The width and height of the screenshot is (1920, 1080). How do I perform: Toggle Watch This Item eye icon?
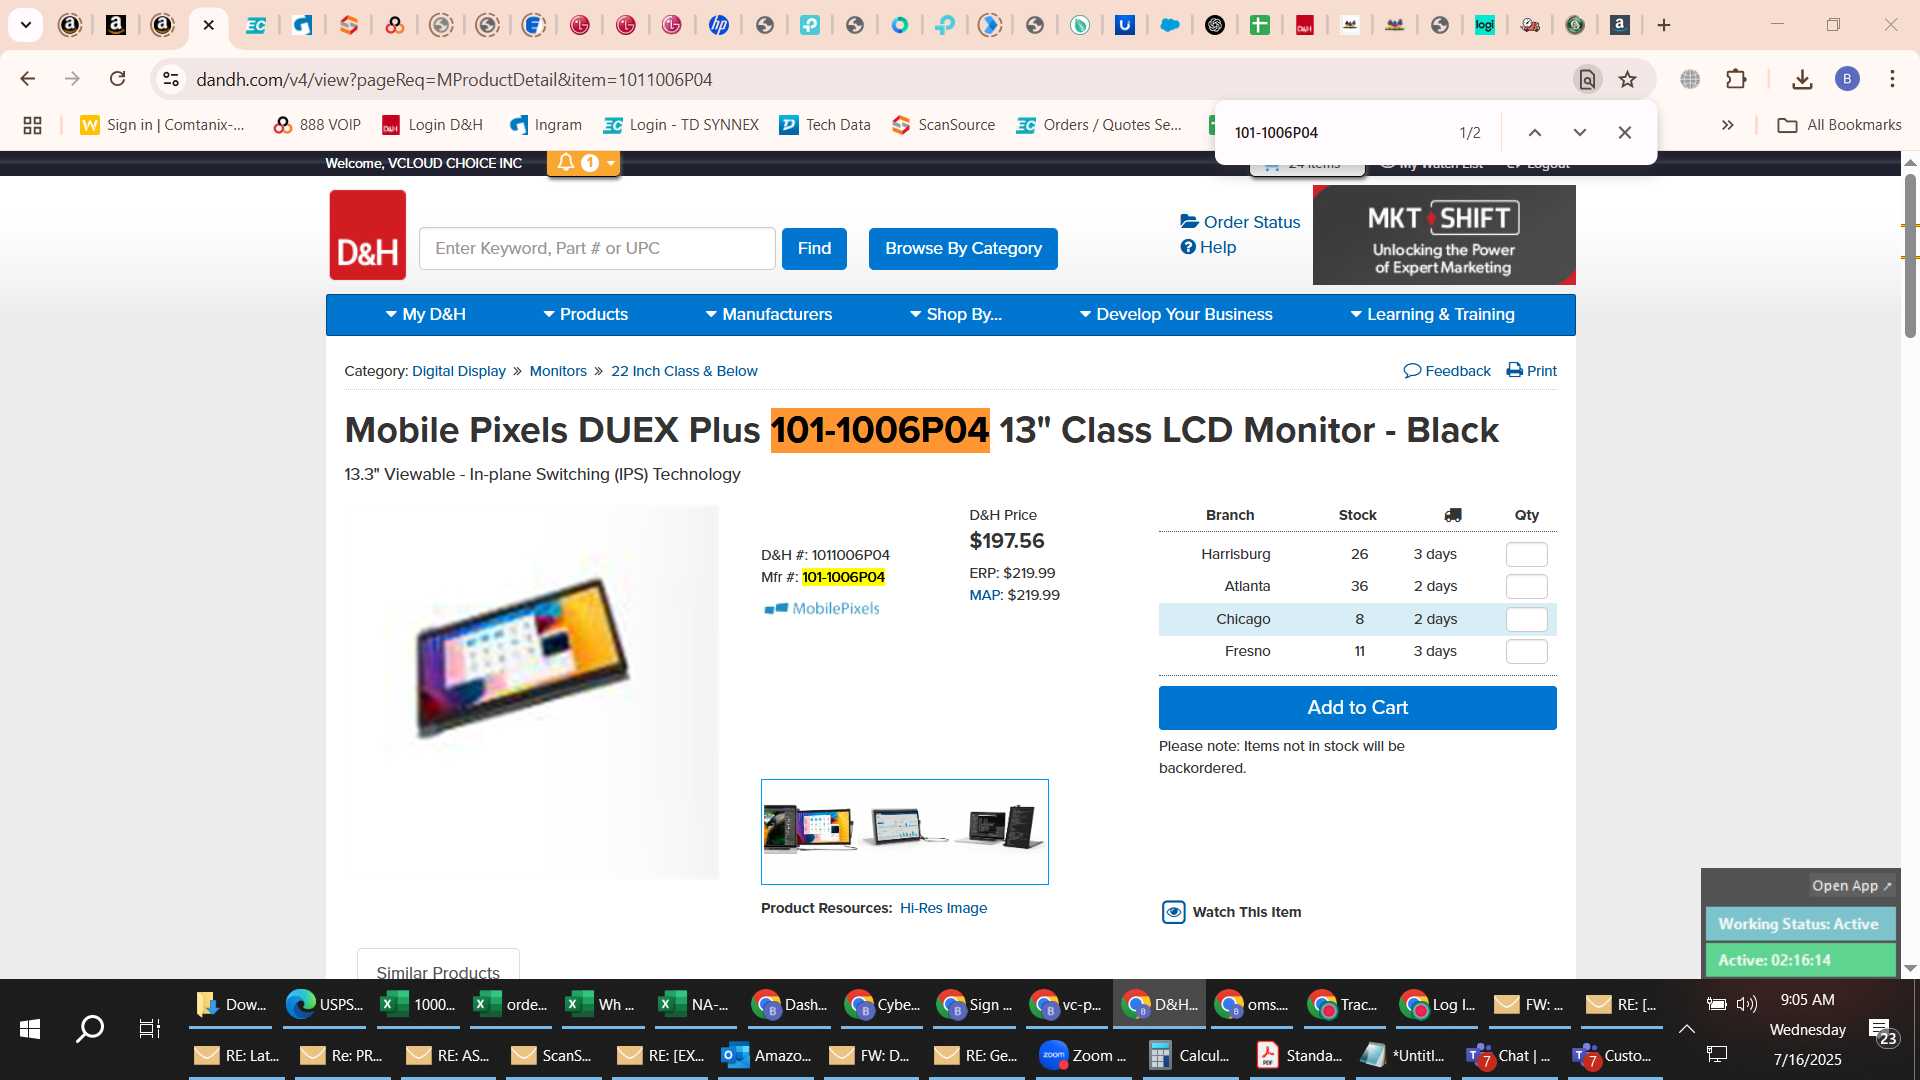pyautogui.click(x=1173, y=912)
